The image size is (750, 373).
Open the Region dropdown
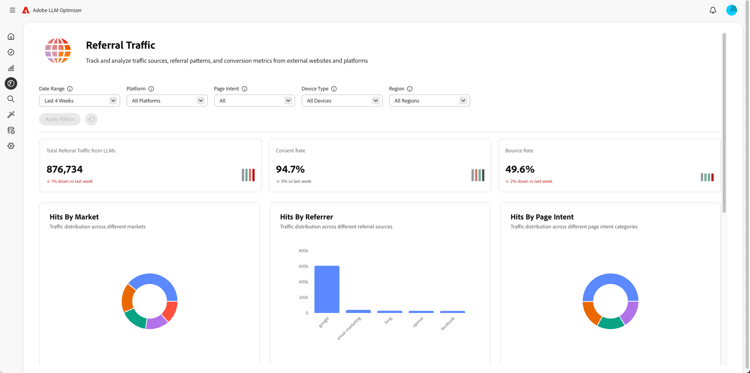click(x=430, y=100)
